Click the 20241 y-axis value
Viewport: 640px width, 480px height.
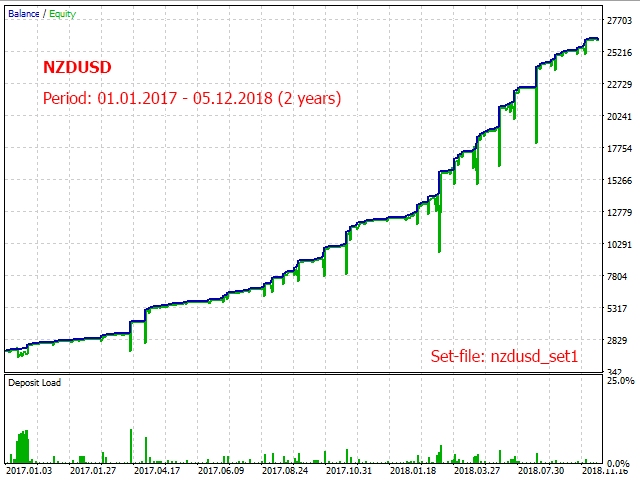[619, 116]
